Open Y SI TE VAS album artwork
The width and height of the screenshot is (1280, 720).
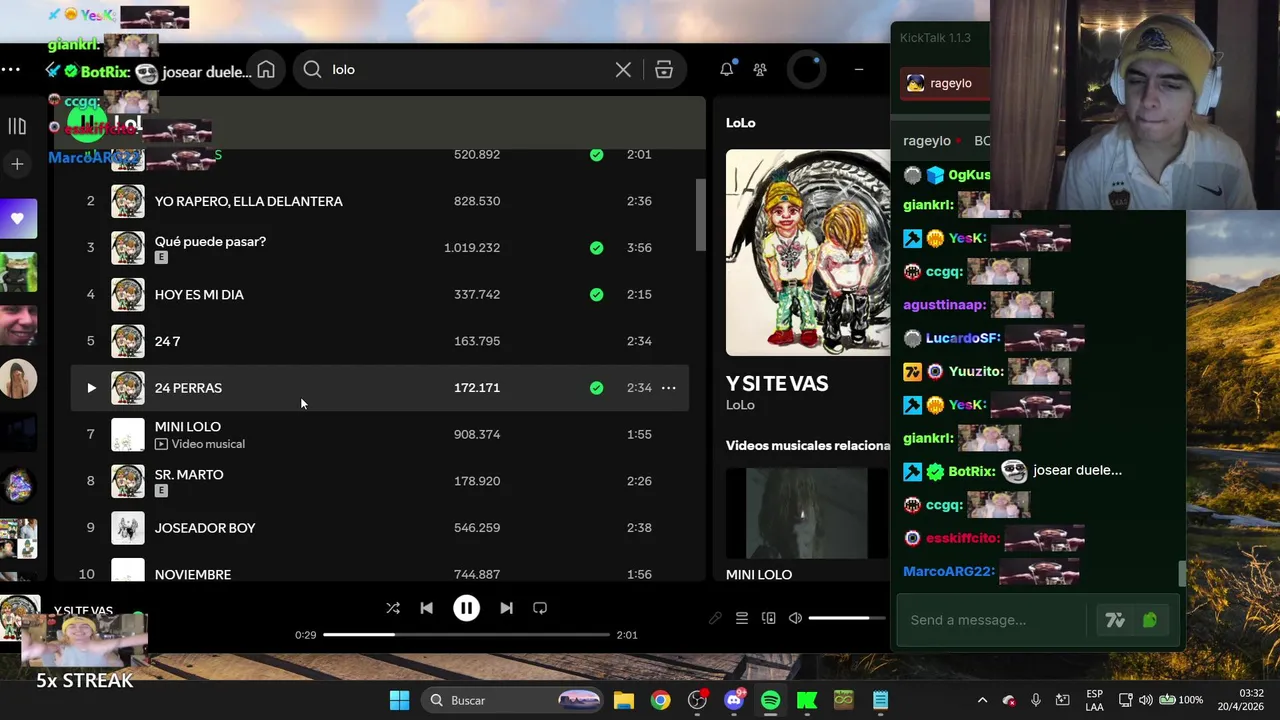tap(808, 253)
